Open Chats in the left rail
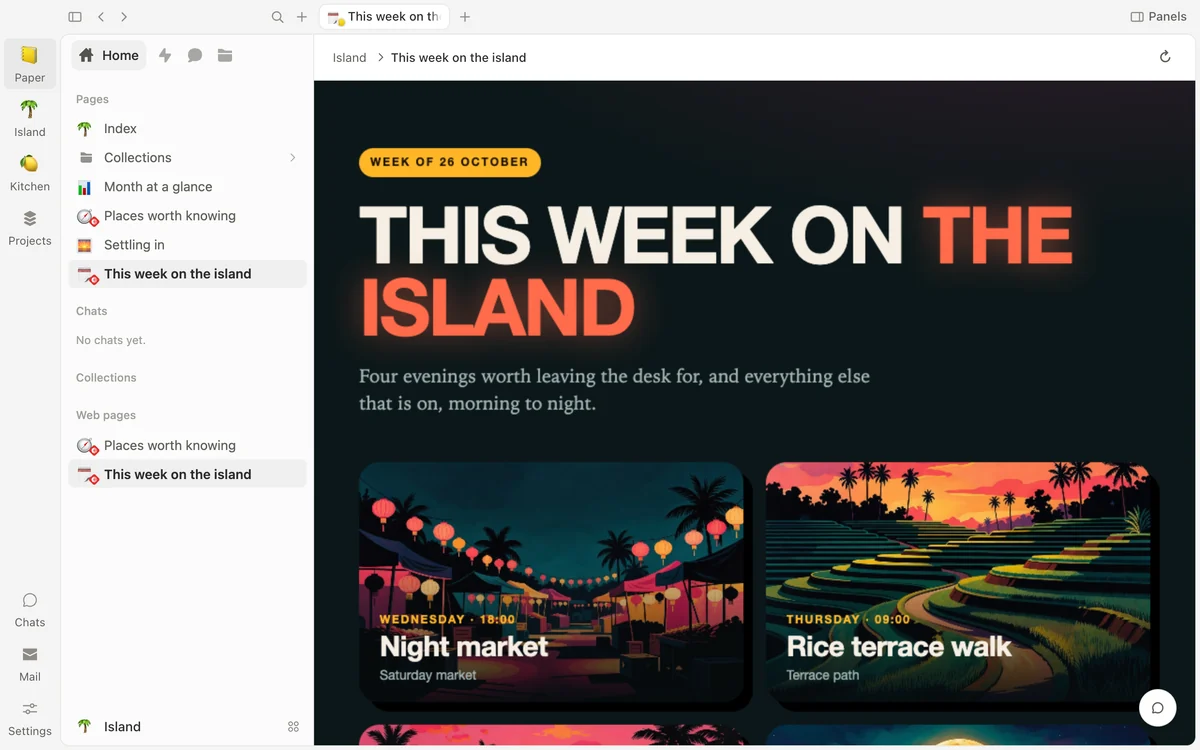Screen dimensions: 1200x750 pyautogui.click(x=30, y=609)
